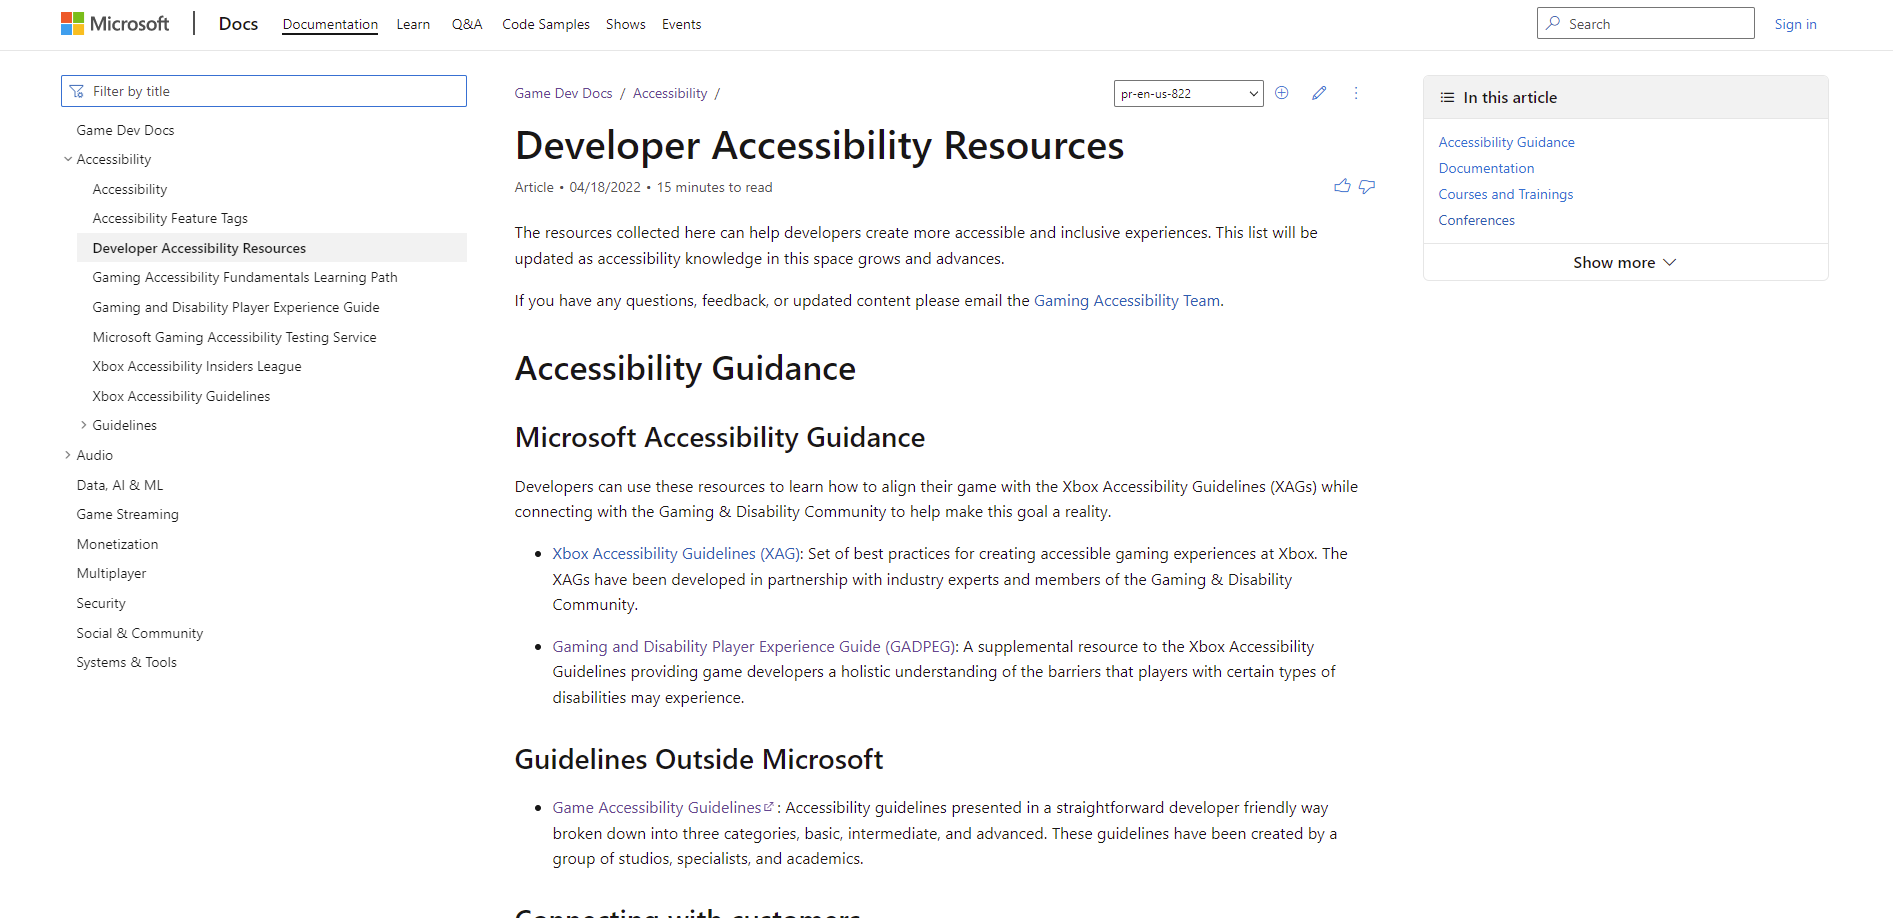Open the more actions vertical ellipsis
Viewport: 1893px width, 918px height.
[x=1356, y=93]
